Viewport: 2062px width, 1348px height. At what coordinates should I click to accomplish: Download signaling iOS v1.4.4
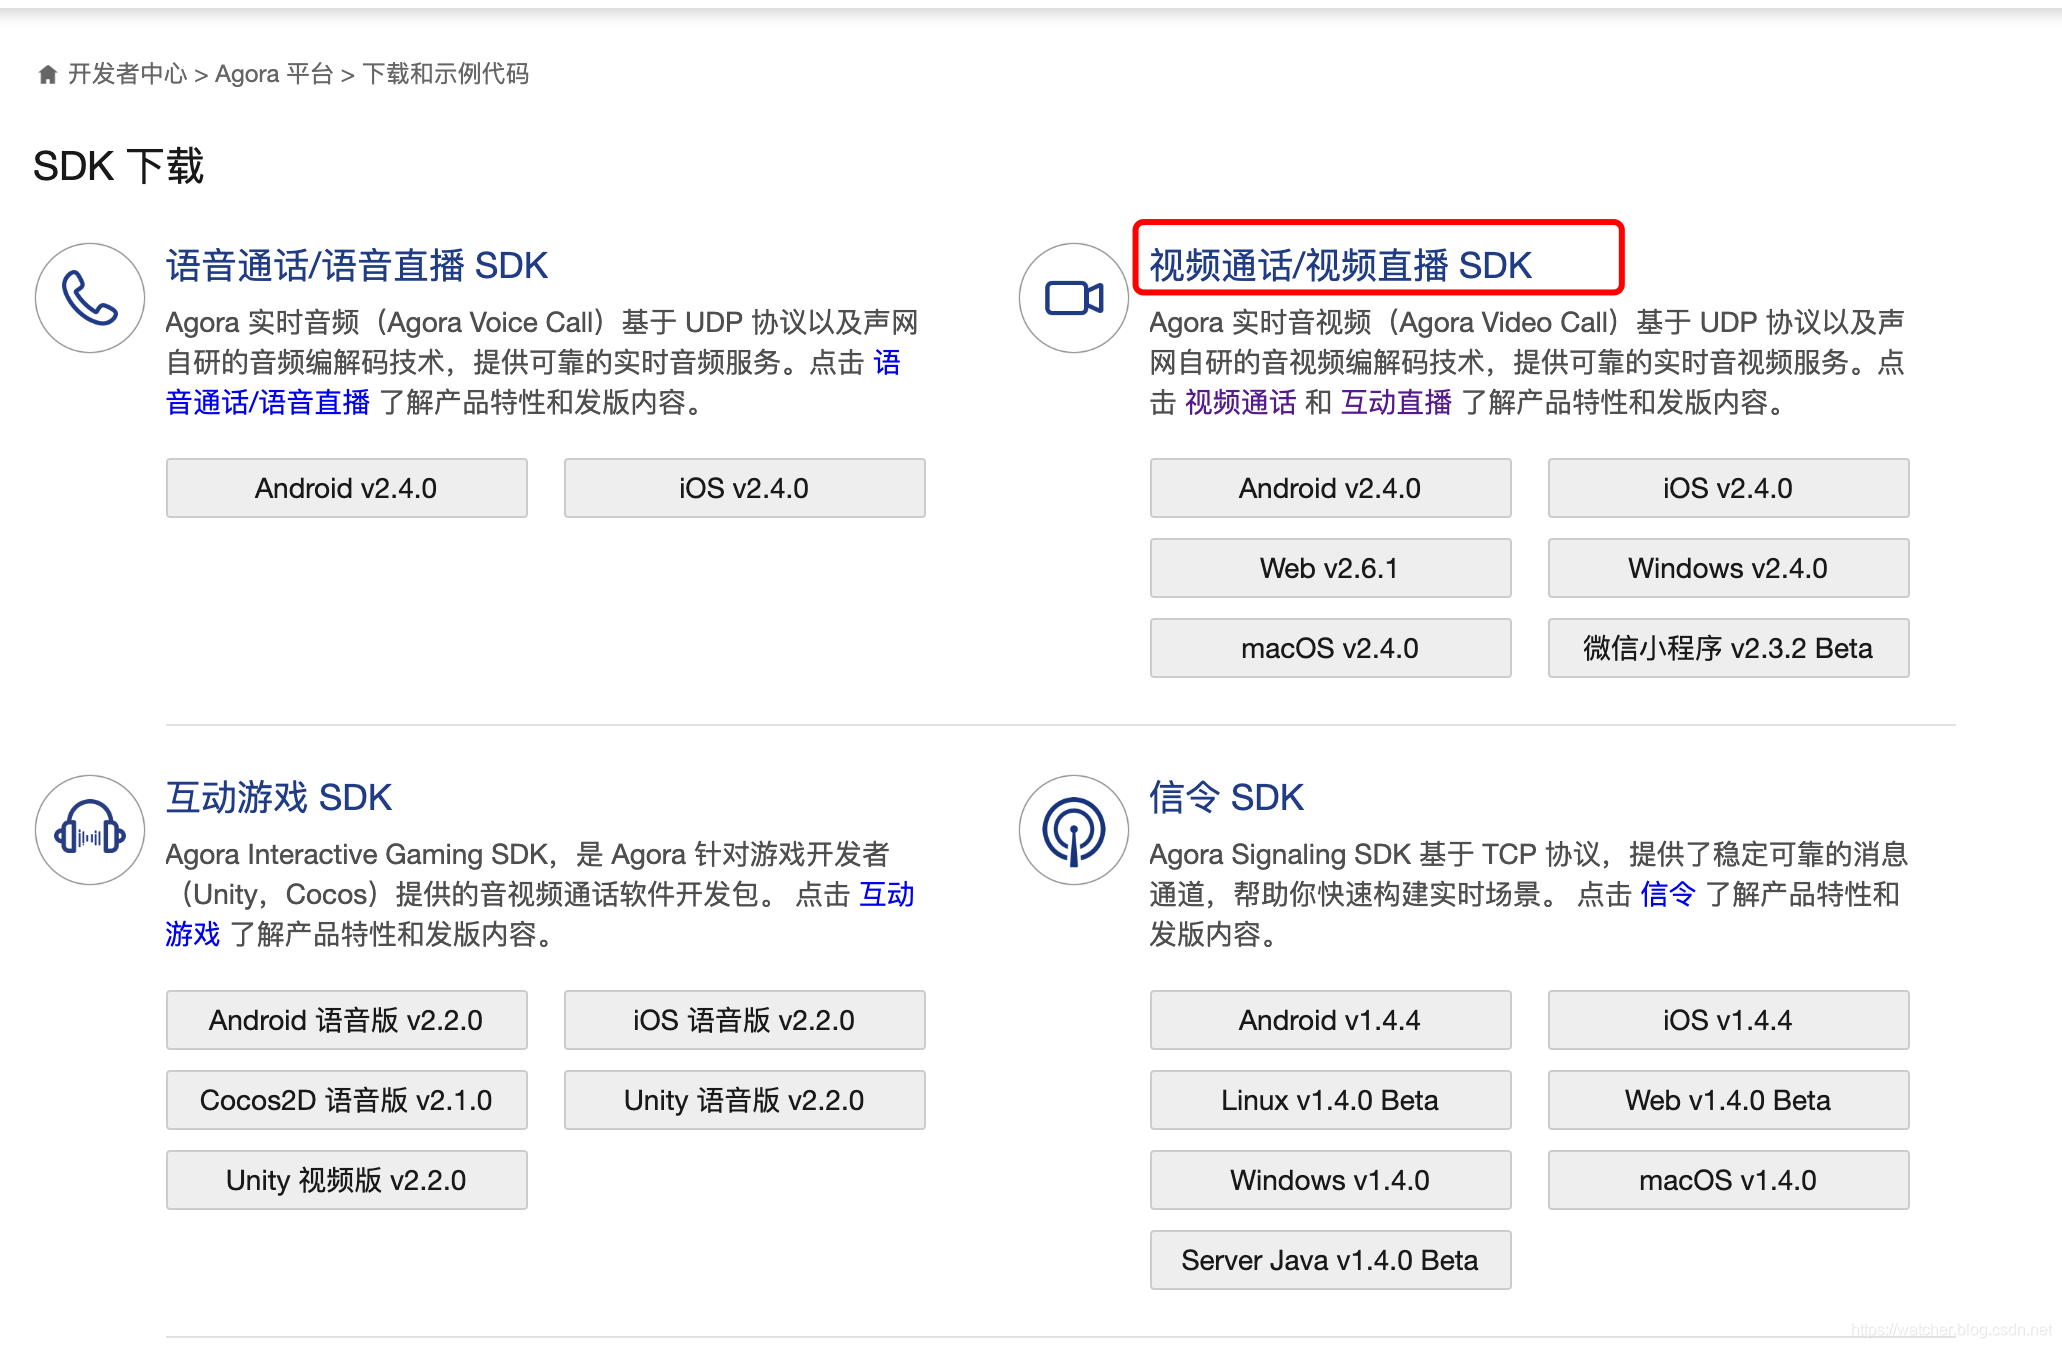(1728, 1020)
